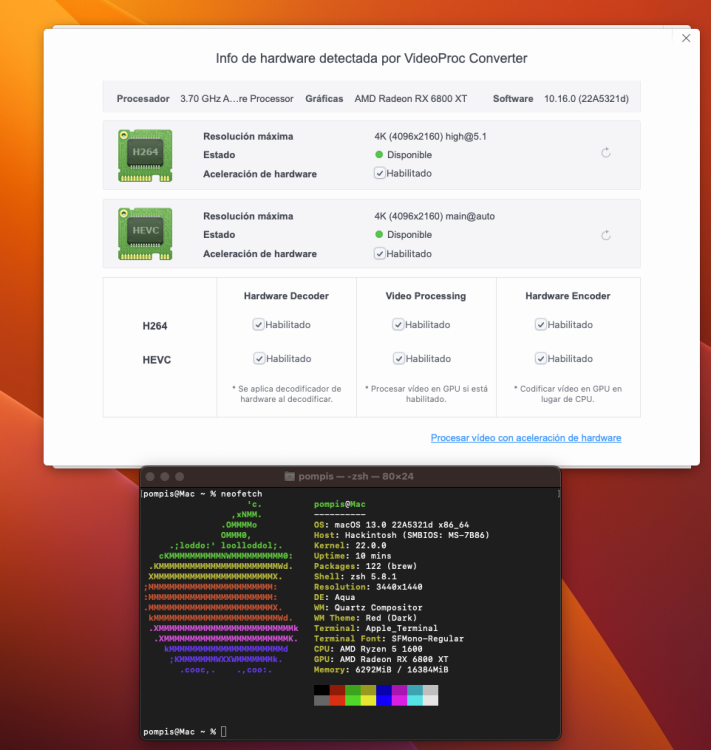Click the H264 row label in table
The width and height of the screenshot is (711, 750).
[155, 326]
